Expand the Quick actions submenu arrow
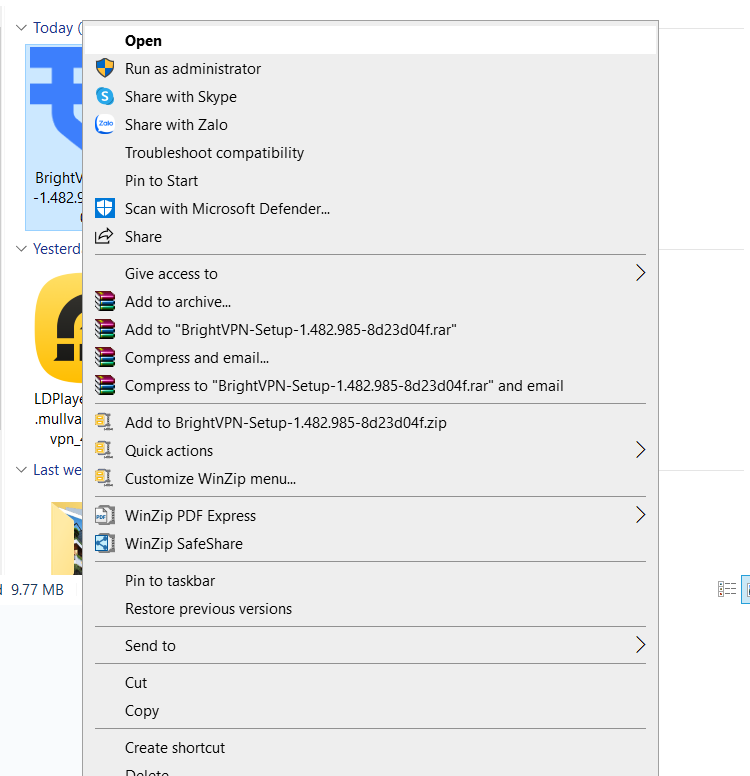This screenshot has width=750, height=776. click(640, 451)
